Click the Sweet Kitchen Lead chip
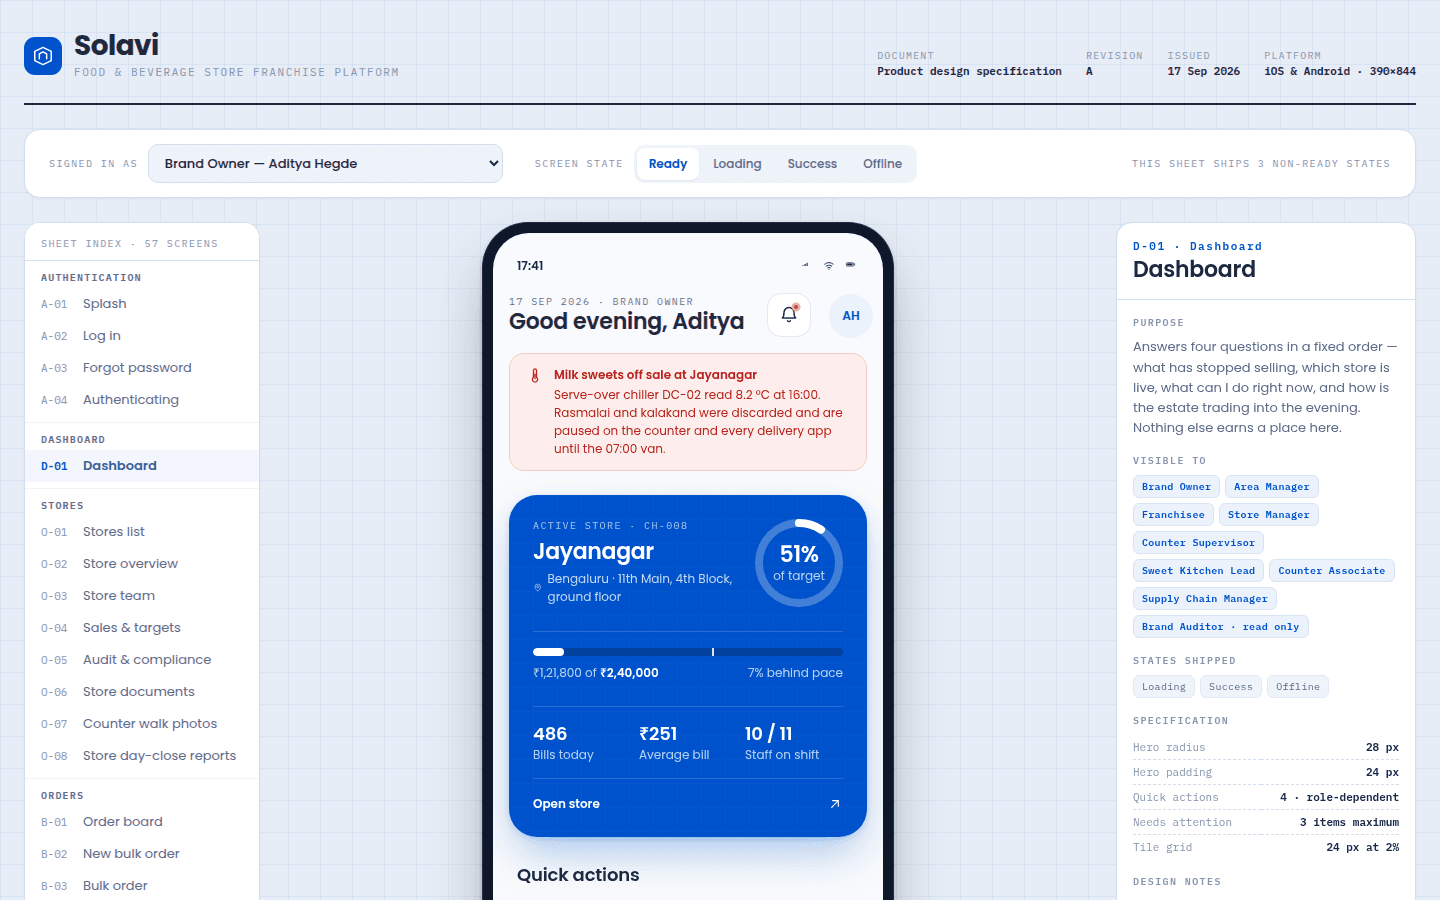1440x900 pixels. point(1198,571)
